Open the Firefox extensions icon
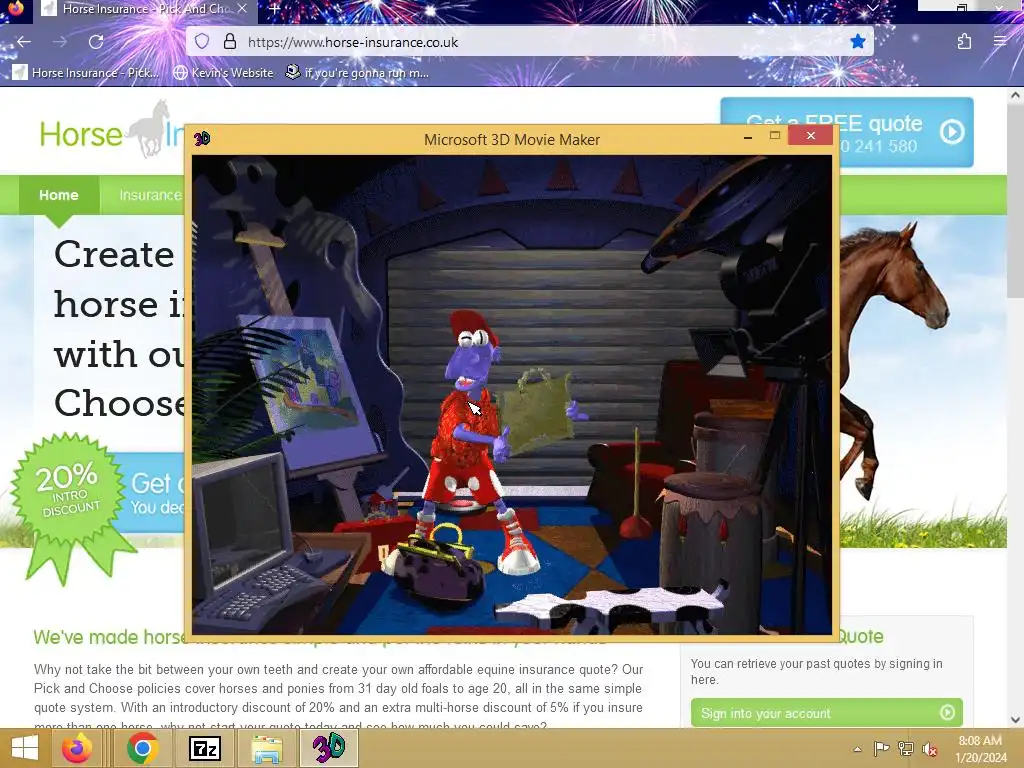1024x768 pixels. pos(964,42)
